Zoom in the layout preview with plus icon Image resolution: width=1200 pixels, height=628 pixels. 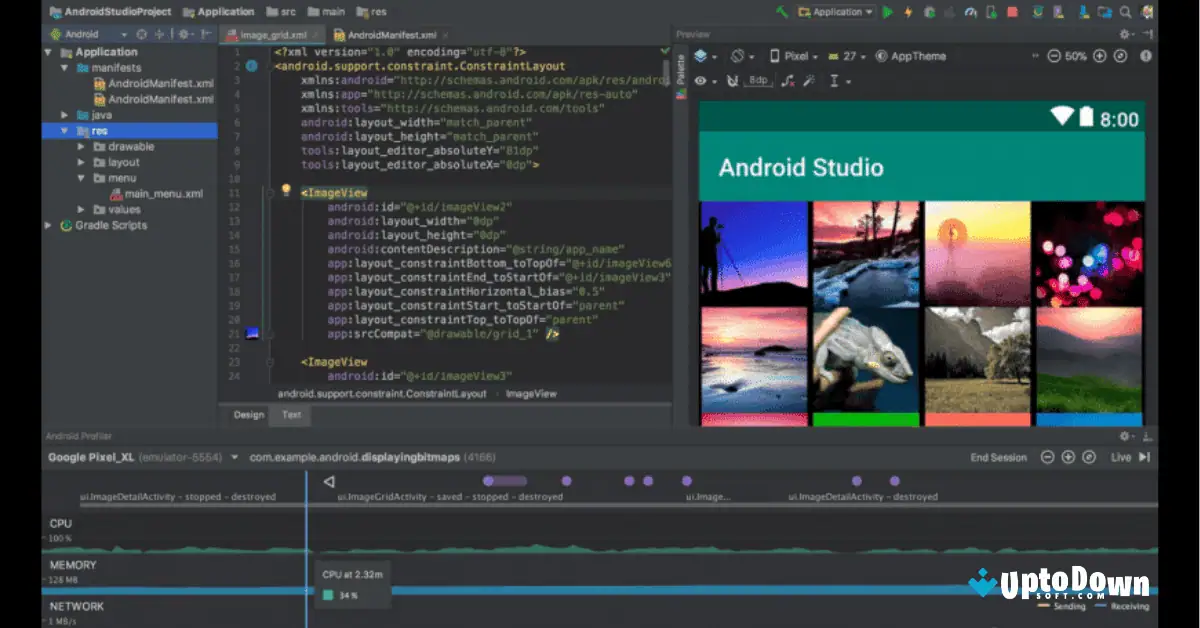point(1099,56)
